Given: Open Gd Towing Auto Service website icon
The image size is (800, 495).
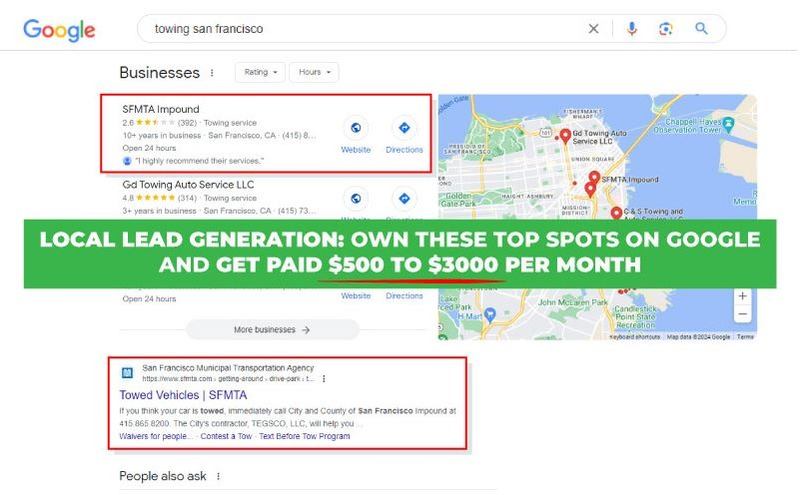Looking at the screenshot, I should (356, 197).
